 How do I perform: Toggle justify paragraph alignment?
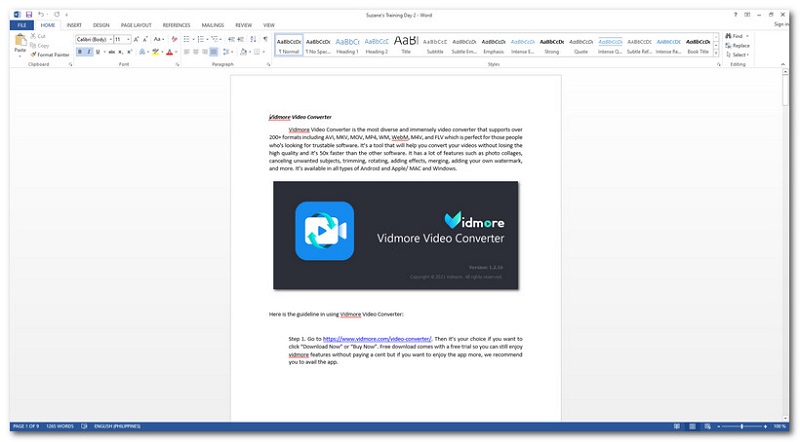[x=214, y=52]
